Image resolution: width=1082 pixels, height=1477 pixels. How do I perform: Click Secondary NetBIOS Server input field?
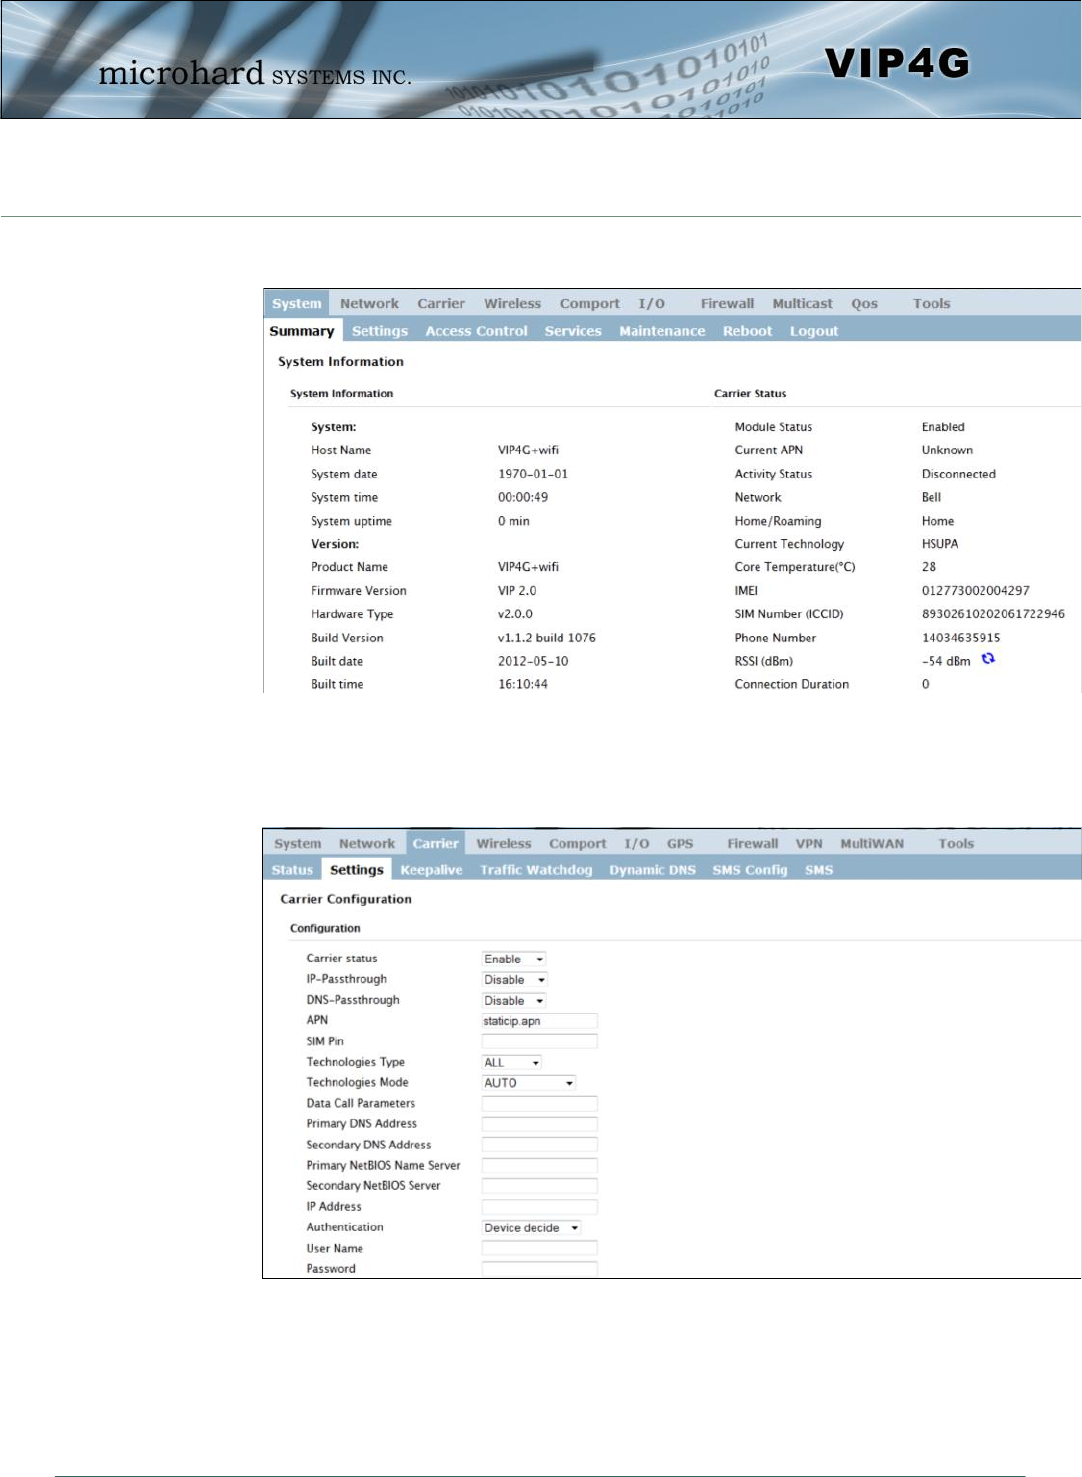540,1186
